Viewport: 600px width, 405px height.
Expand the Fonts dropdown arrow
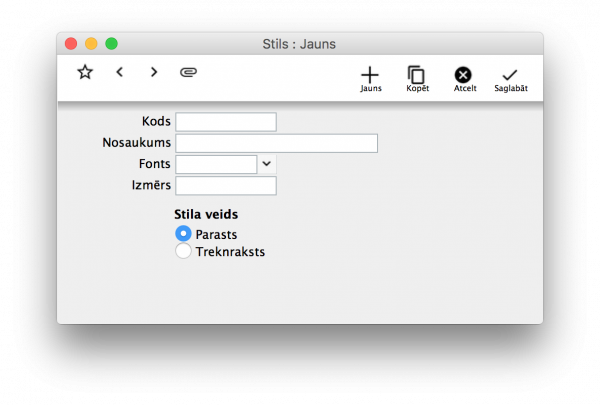click(267, 164)
